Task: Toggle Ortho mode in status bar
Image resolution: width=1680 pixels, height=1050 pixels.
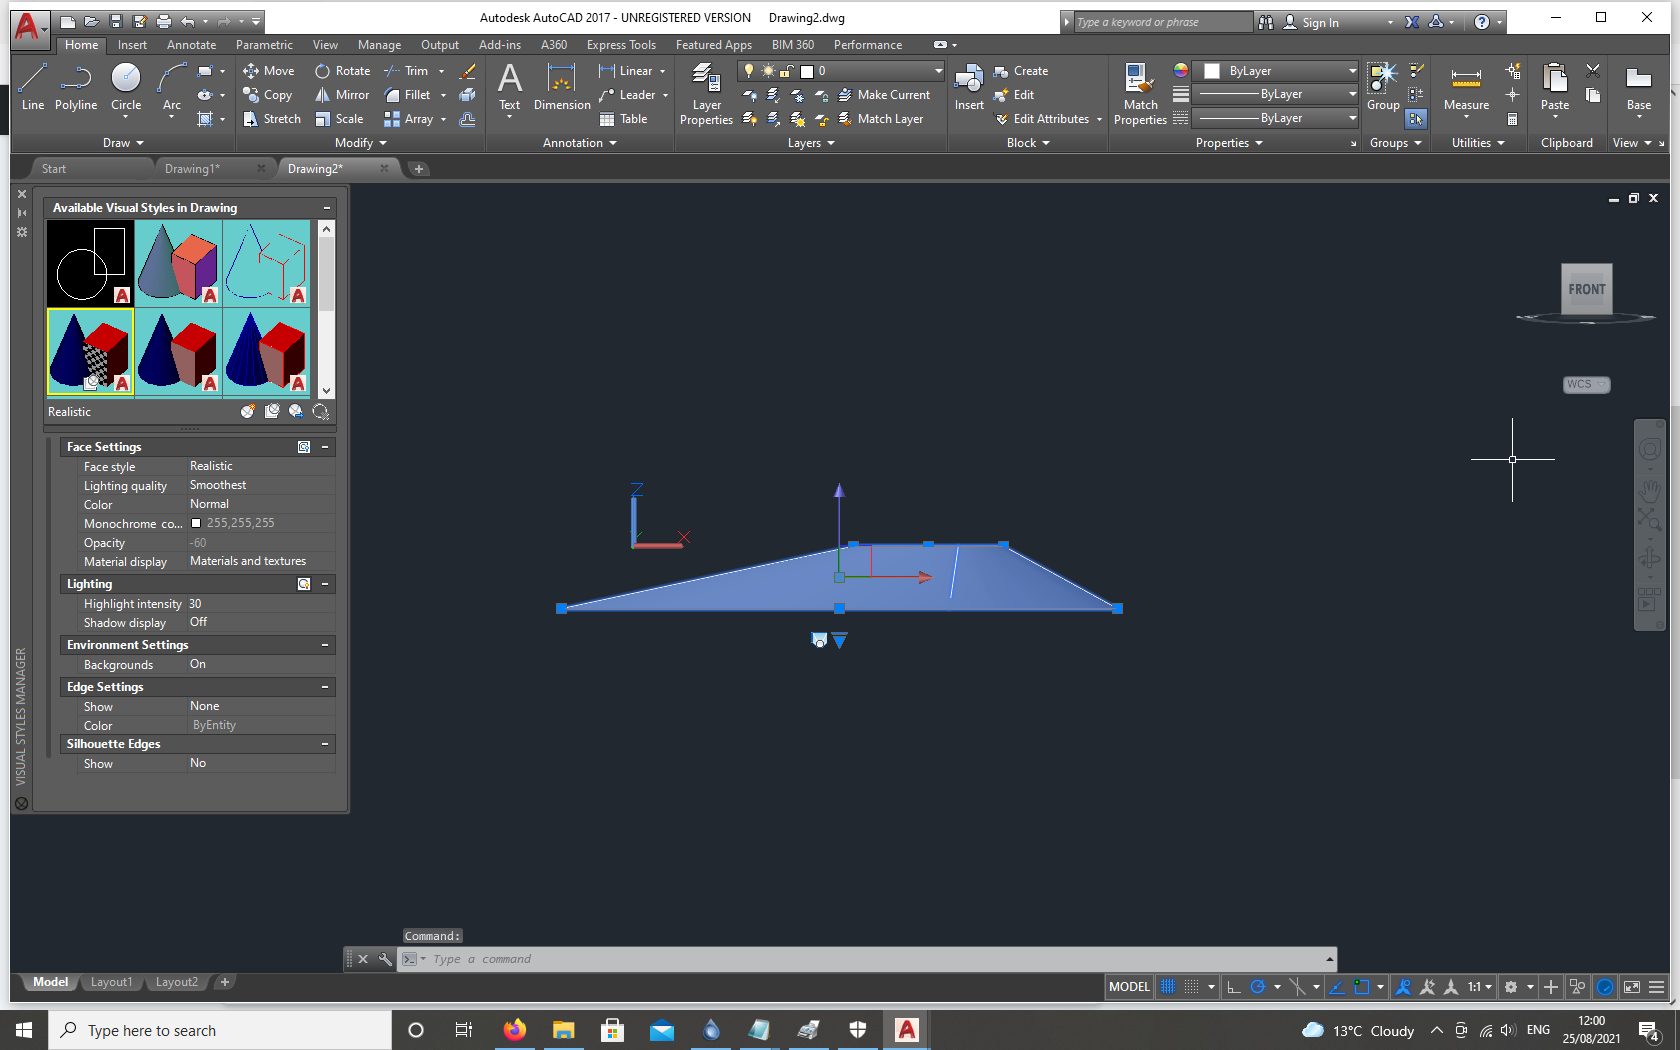Action: pos(1234,987)
